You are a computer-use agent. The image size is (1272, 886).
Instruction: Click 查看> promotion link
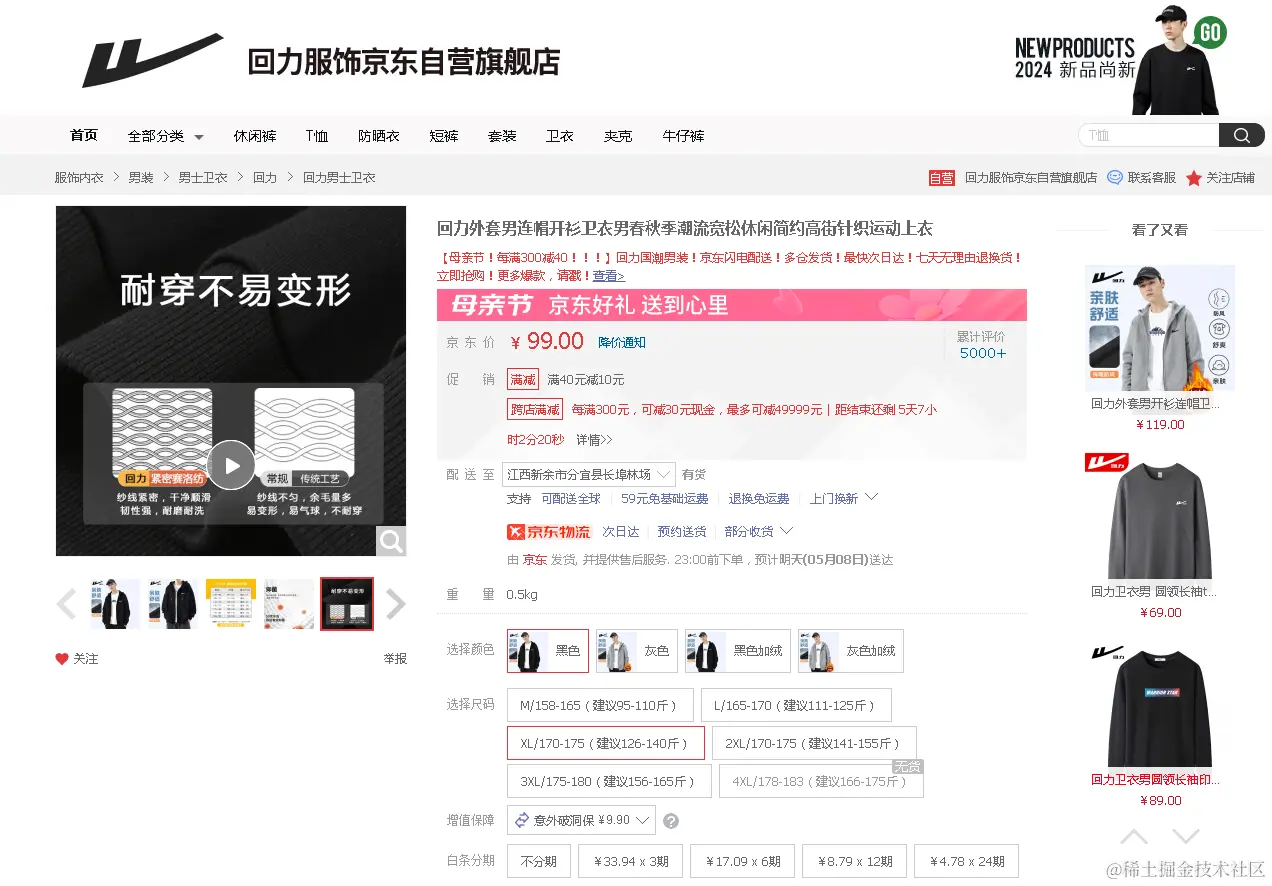pos(608,276)
